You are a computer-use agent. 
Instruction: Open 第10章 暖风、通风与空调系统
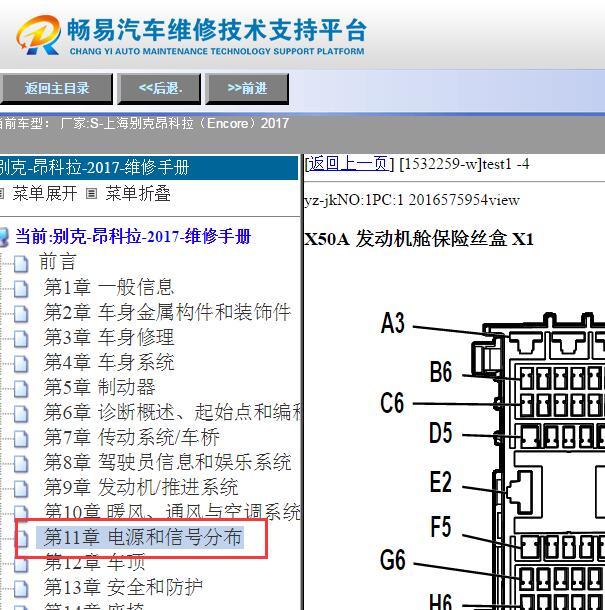coord(172,512)
